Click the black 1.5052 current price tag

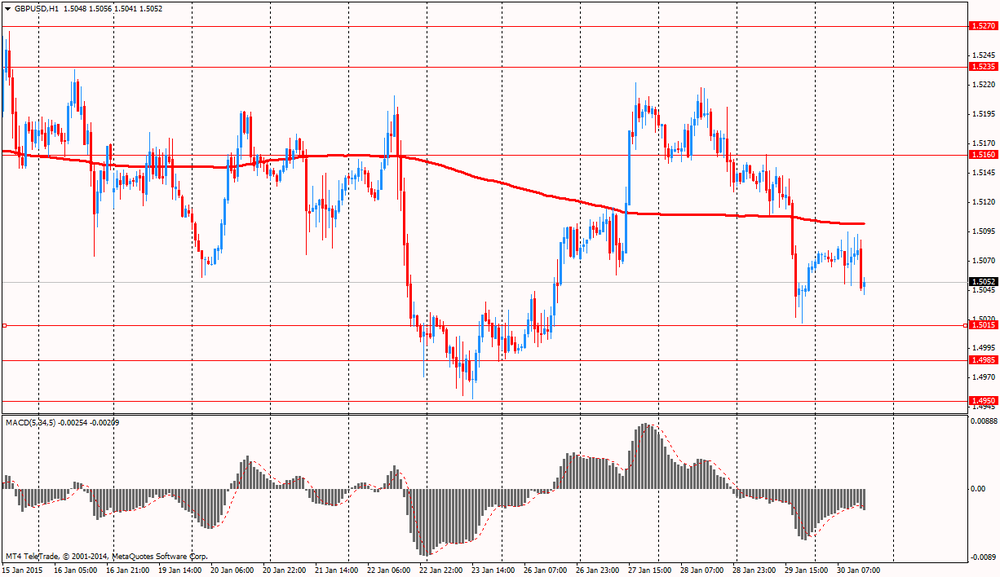click(982, 282)
